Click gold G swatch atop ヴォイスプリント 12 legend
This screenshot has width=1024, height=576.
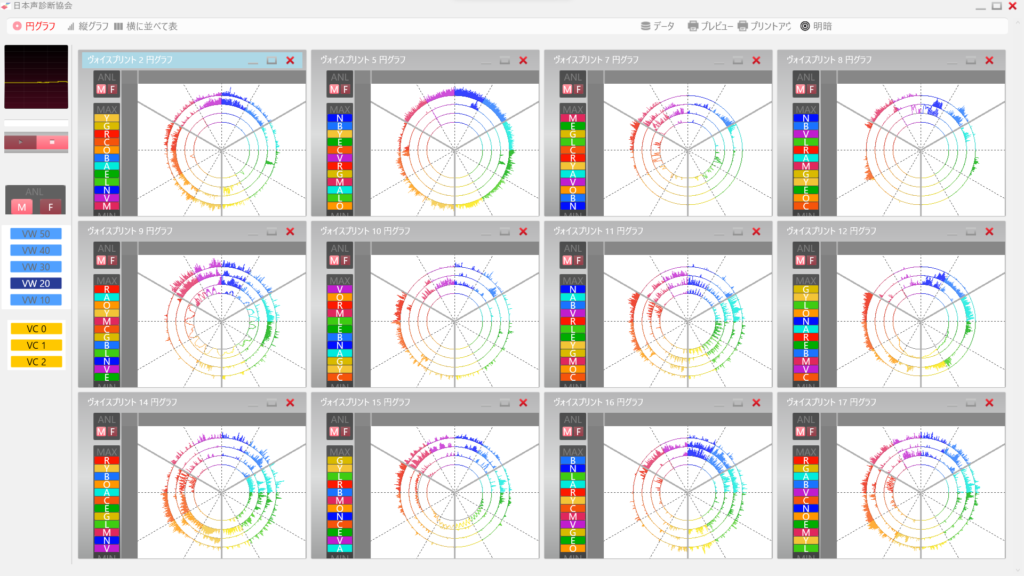pyautogui.click(x=806, y=289)
